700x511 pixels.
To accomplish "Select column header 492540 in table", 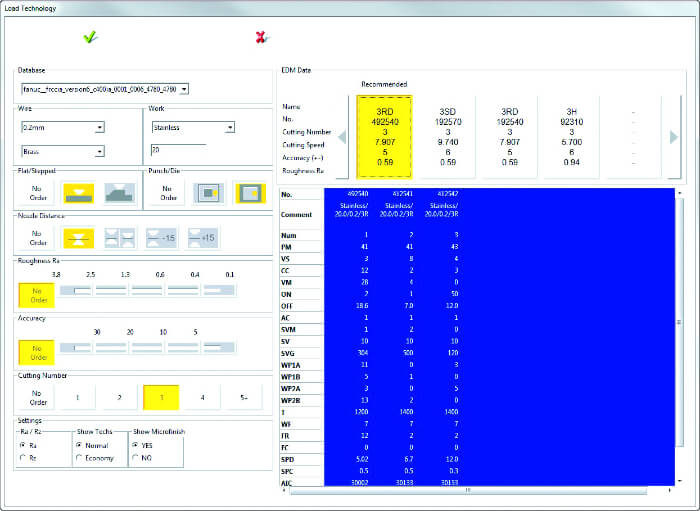I will click(358, 194).
